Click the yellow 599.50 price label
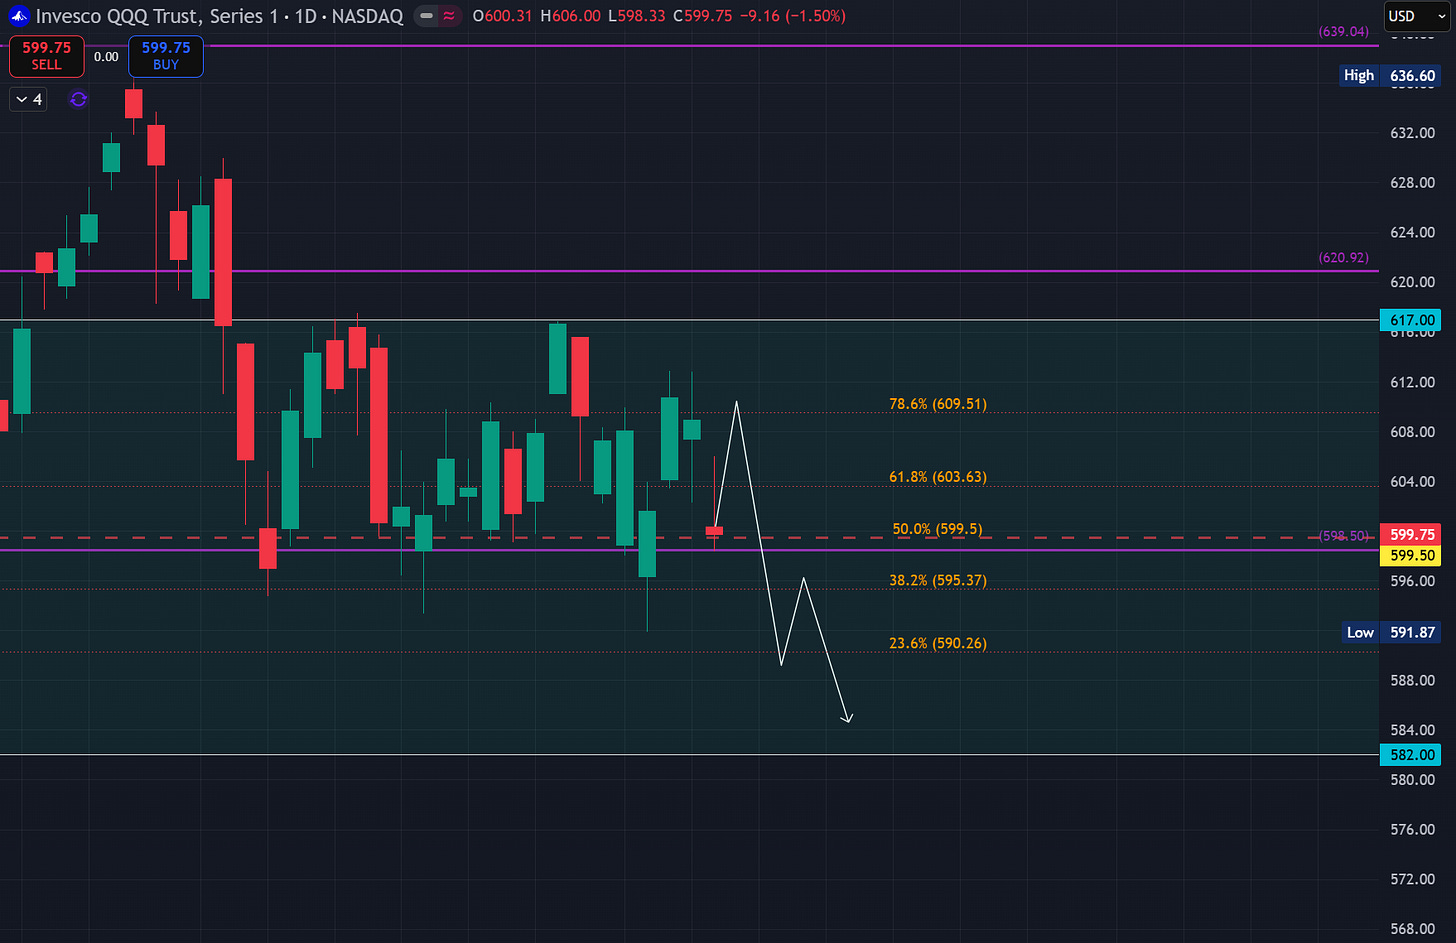 (x=1412, y=555)
